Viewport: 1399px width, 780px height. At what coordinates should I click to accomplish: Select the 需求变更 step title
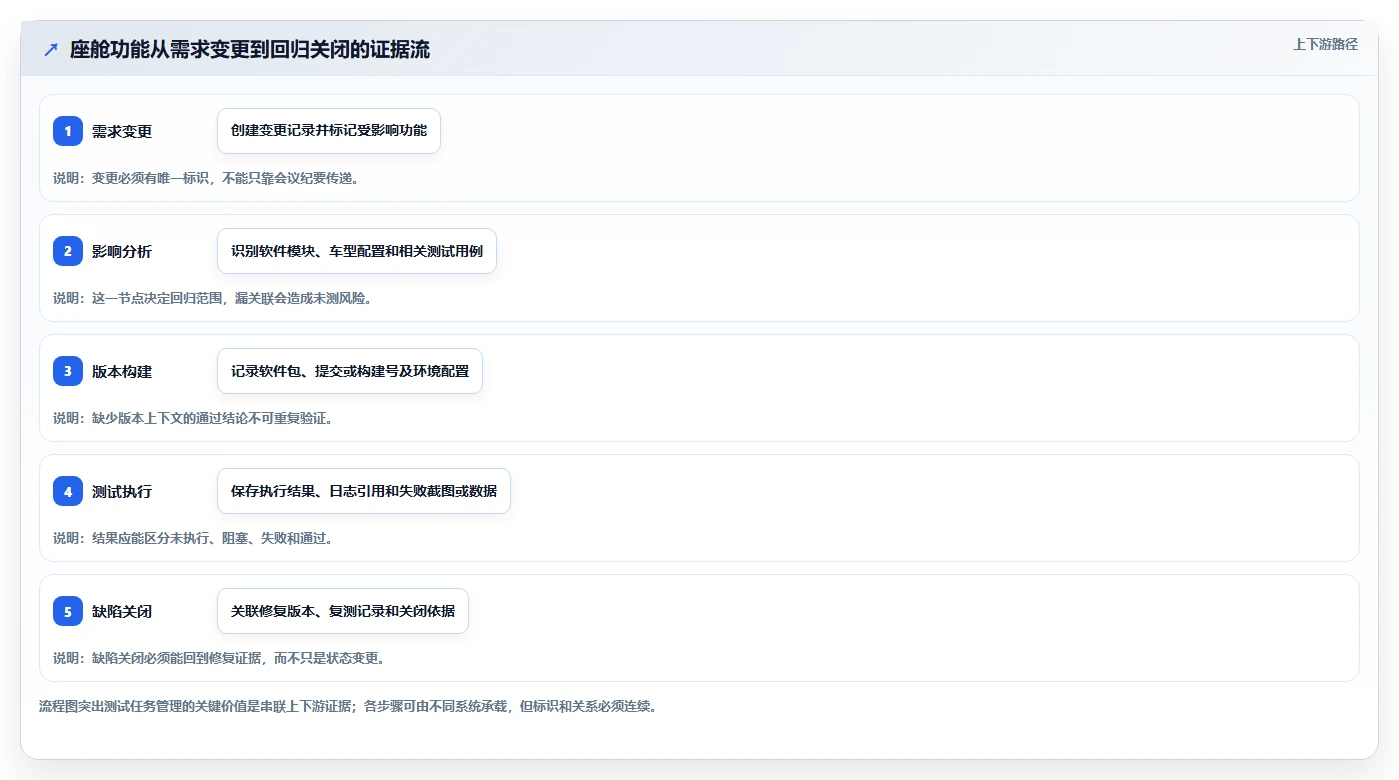click(x=122, y=131)
